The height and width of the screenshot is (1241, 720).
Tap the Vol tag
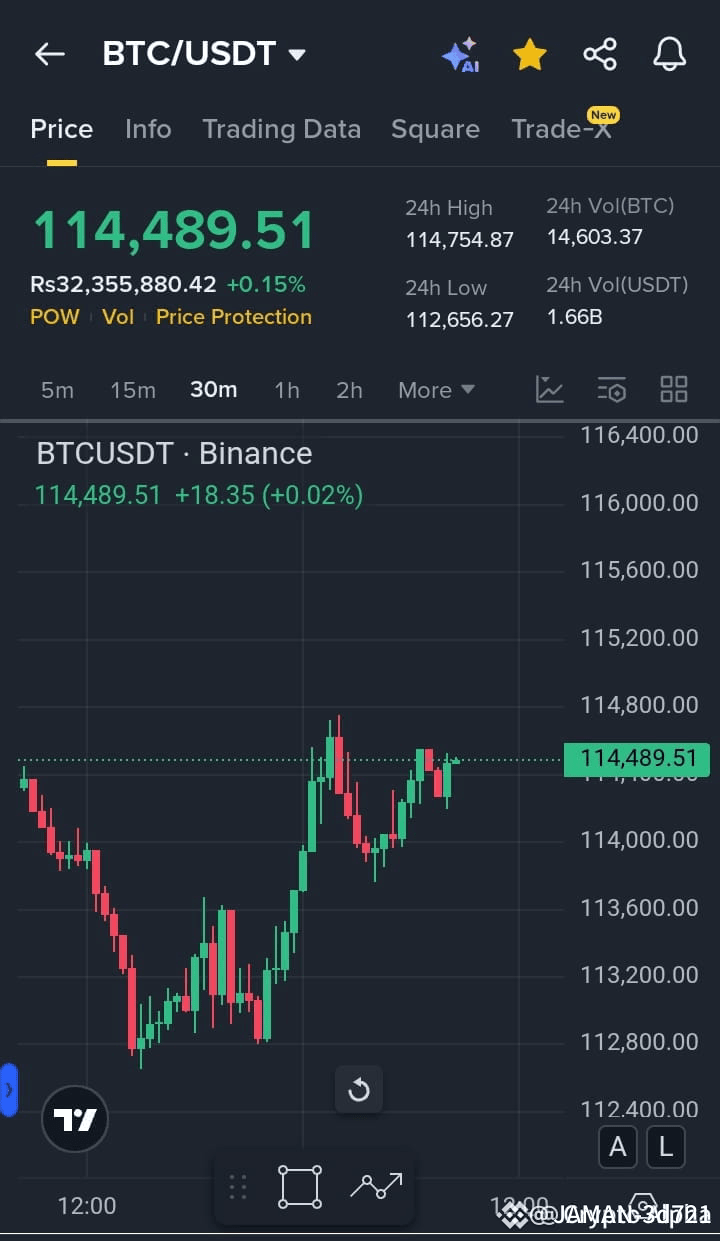(x=118, y=317)
